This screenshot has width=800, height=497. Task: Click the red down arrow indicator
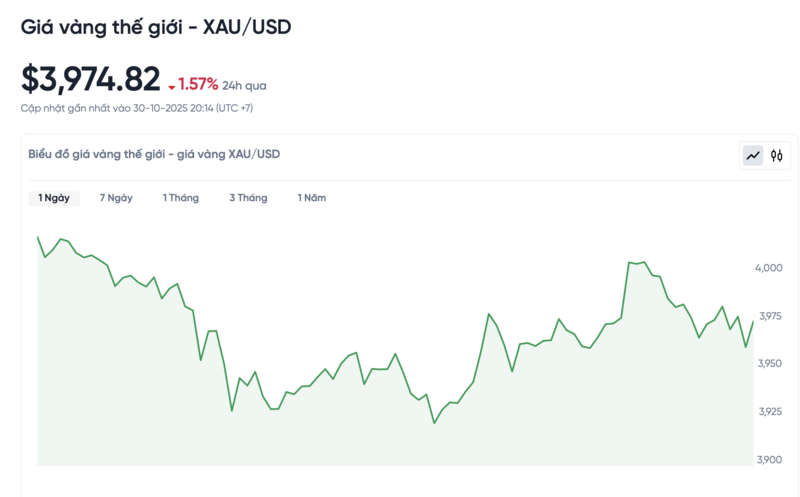coord(171,87)
